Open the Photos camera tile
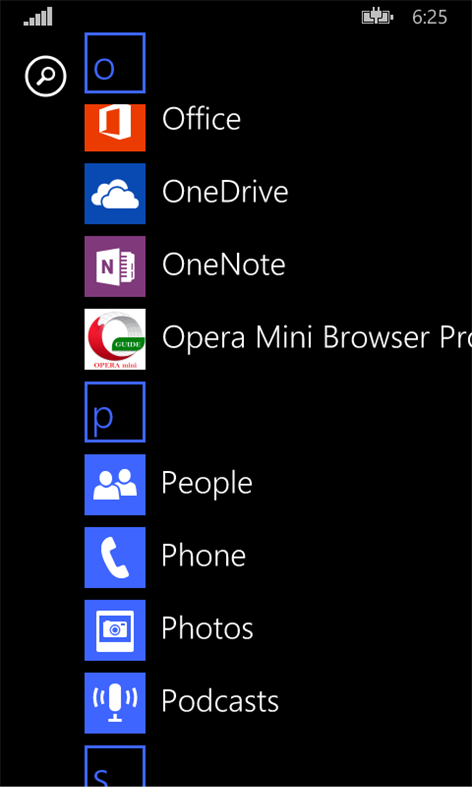472x787 pixels. pos(115,630)
